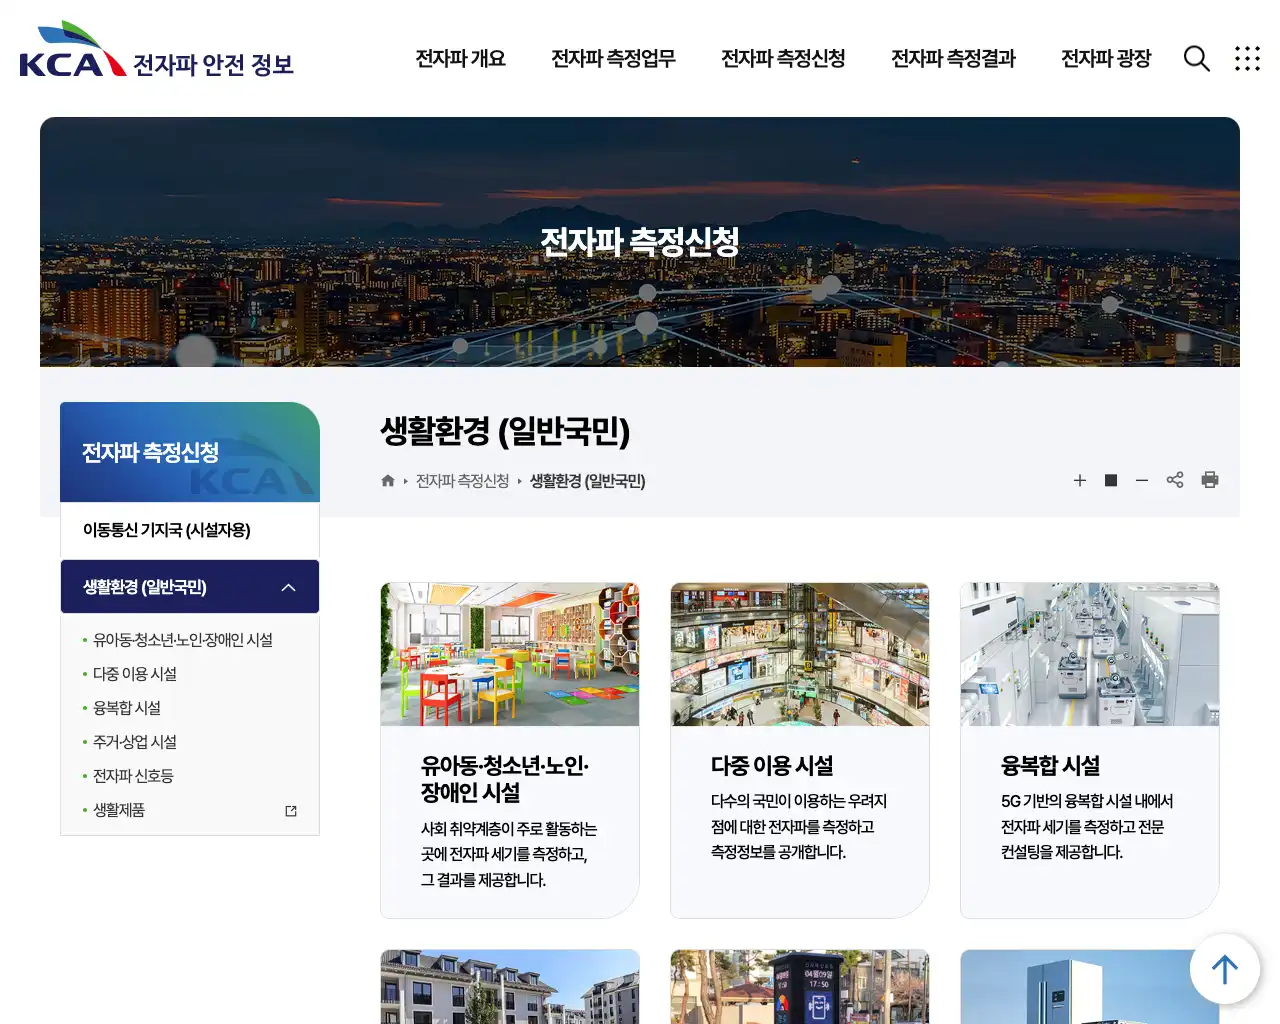Select 이동통신 기지국 (시설자용) in sidebar
The width and height of the screenshot is (1280, 1024).
click(167, 530)
